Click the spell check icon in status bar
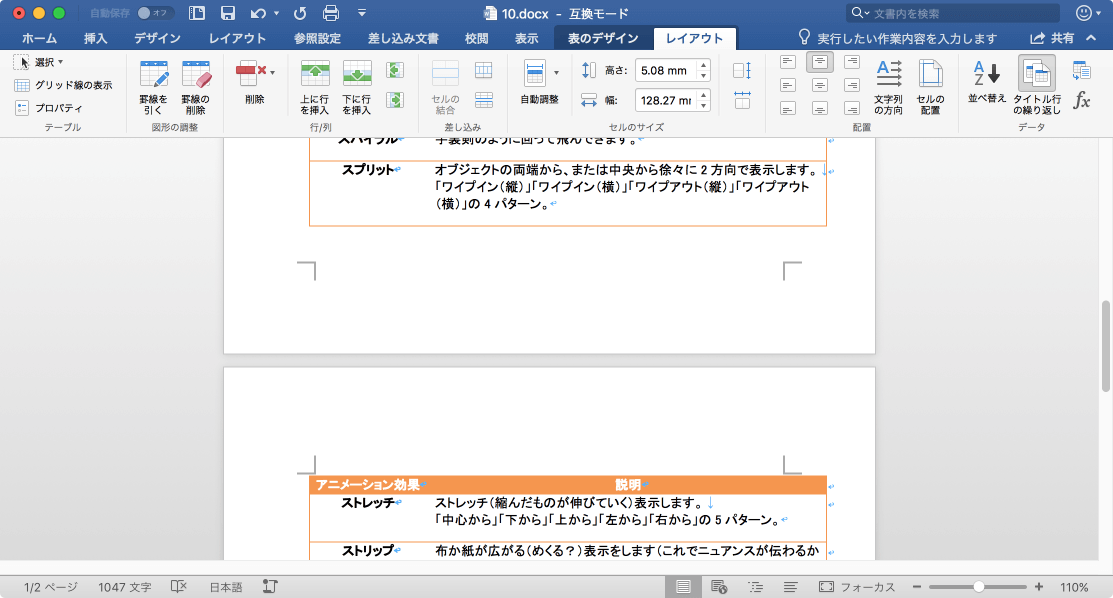This screenshot has width=1113, height=598. point(179,587)
